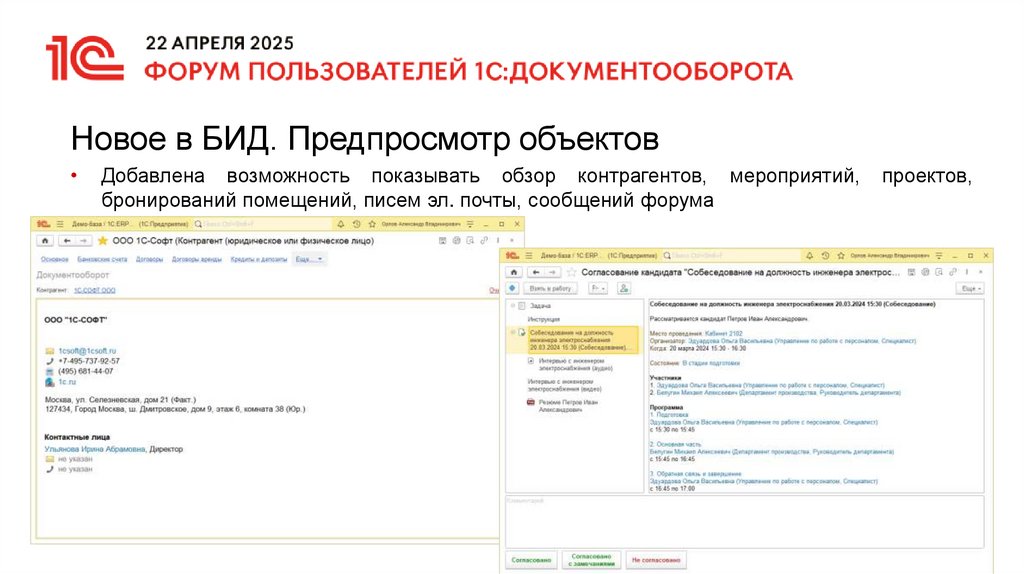Open participant Белугин Михаил Алексеевич link
Image resolution: width=1024 pixels, height=574 pixels.
(x=778, y=393)
